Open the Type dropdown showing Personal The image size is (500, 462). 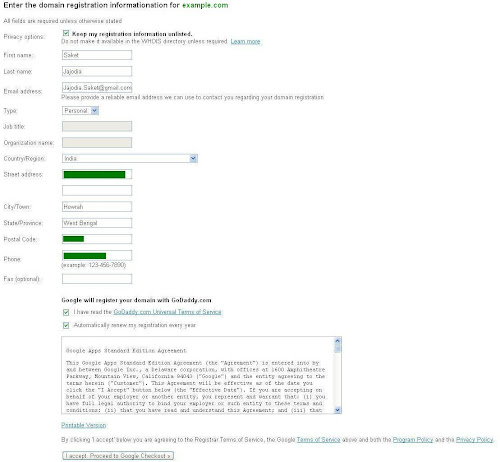tap(80, 111)
